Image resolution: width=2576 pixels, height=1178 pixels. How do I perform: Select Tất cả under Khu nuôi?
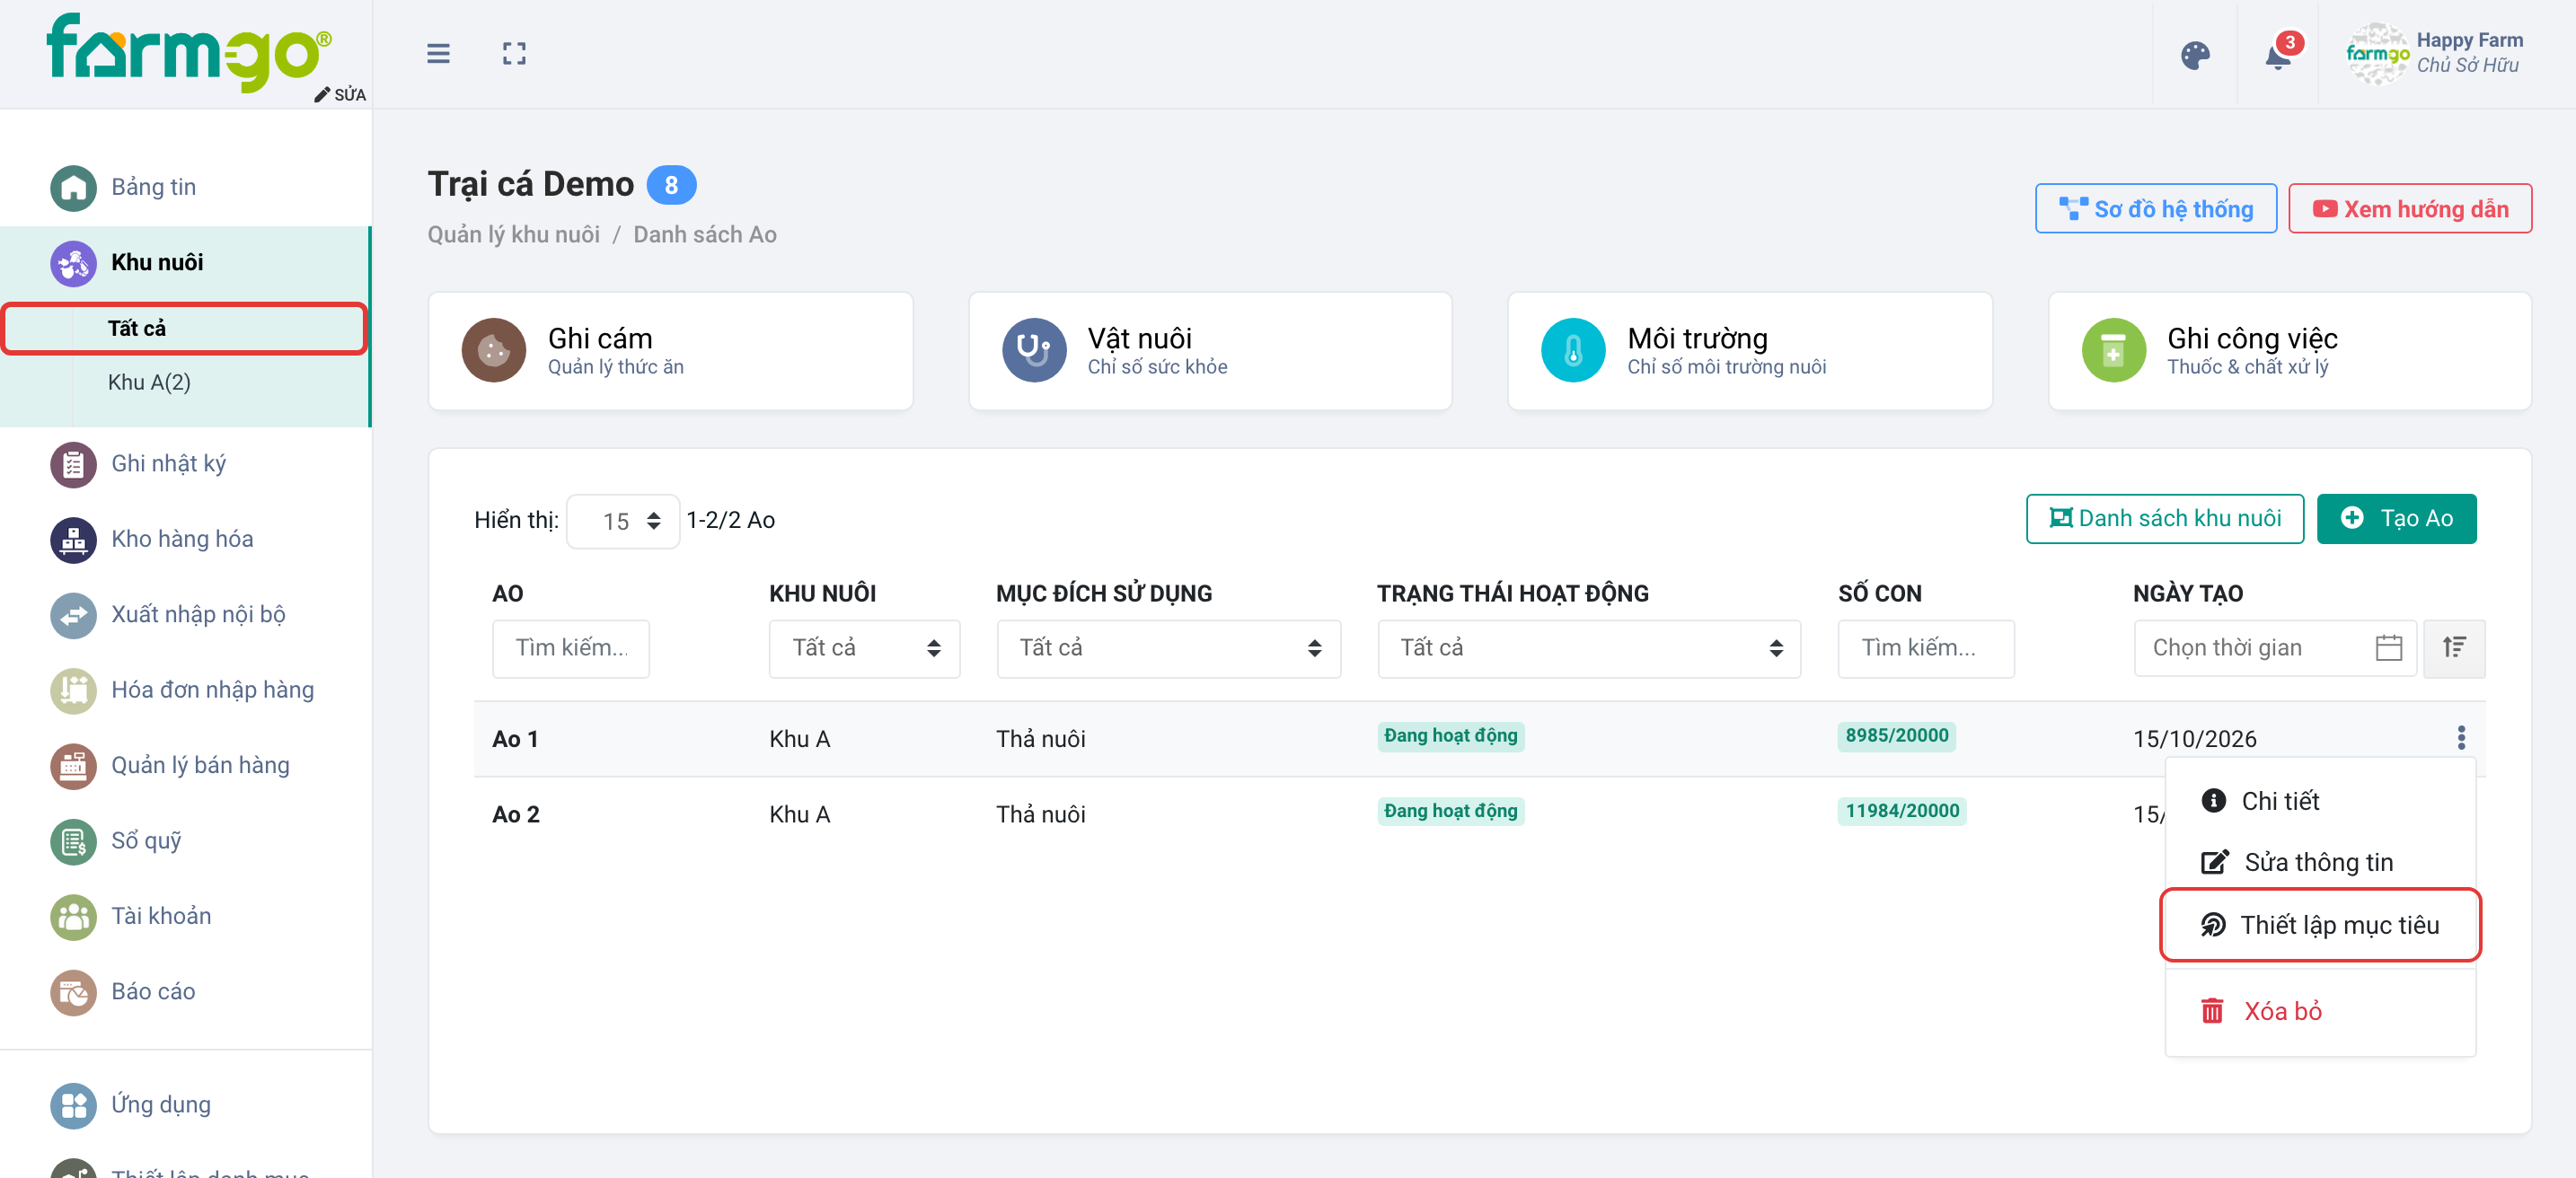click(x=185, y=328)
